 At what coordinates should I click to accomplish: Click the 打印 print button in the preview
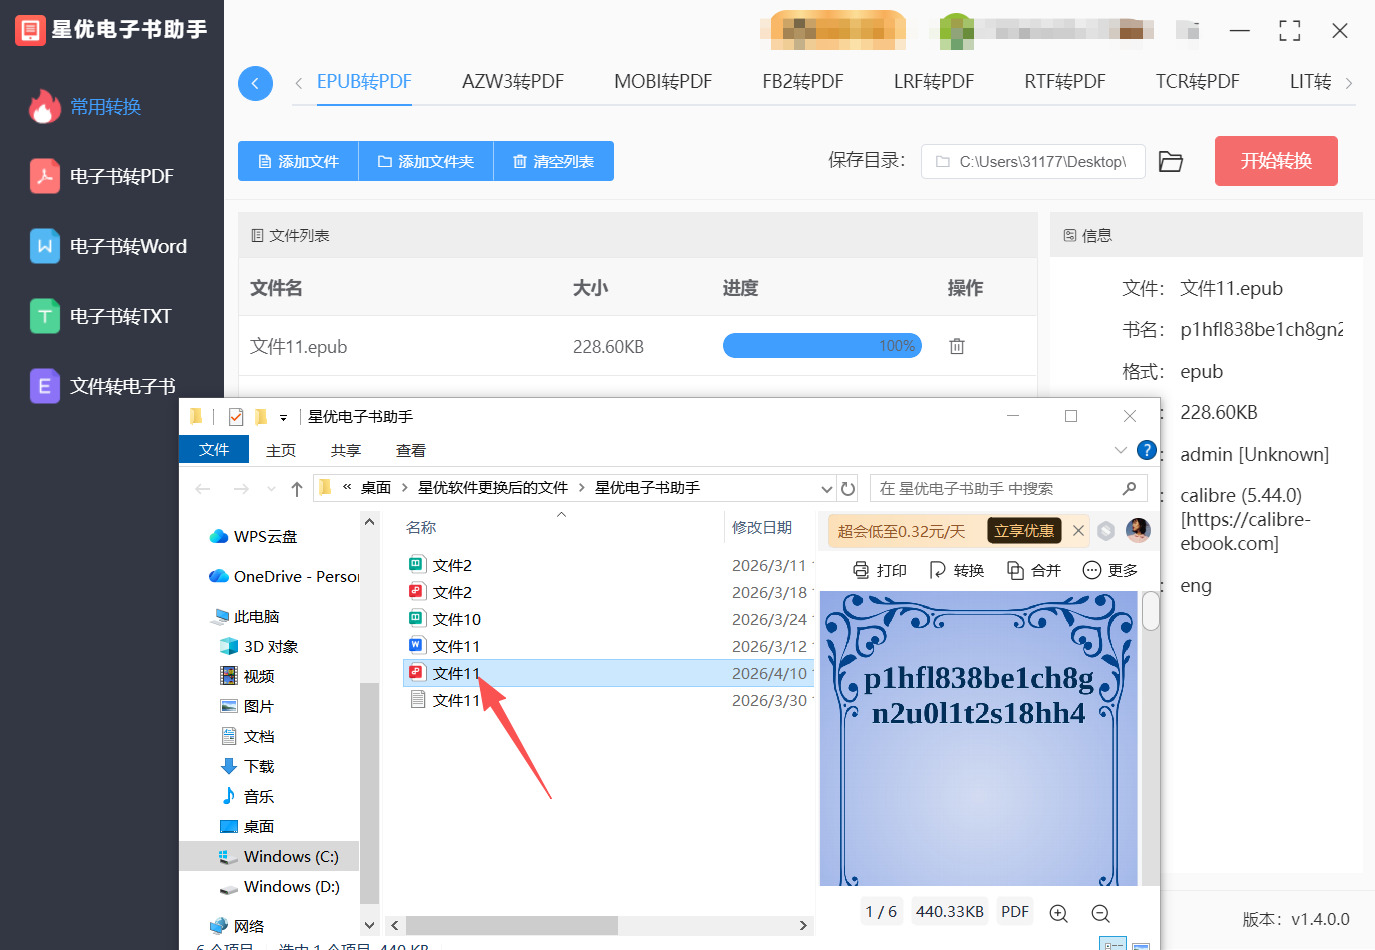point(880,570)
